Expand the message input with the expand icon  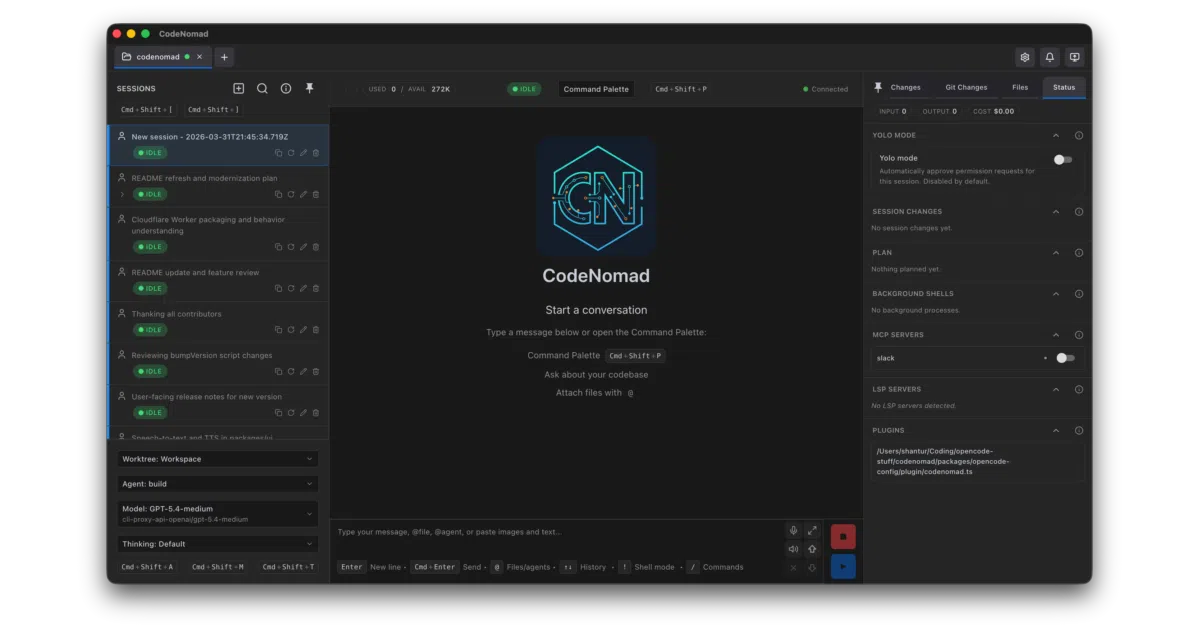812,531
